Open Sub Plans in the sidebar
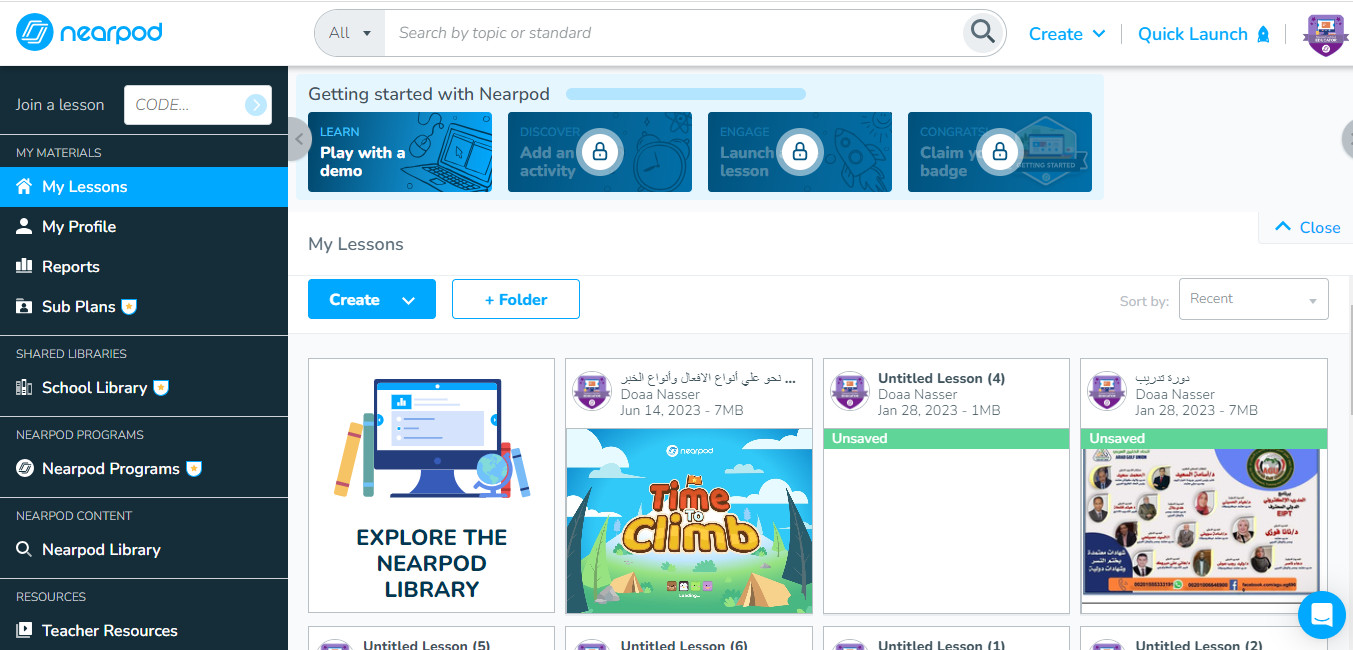 point(144,307)
